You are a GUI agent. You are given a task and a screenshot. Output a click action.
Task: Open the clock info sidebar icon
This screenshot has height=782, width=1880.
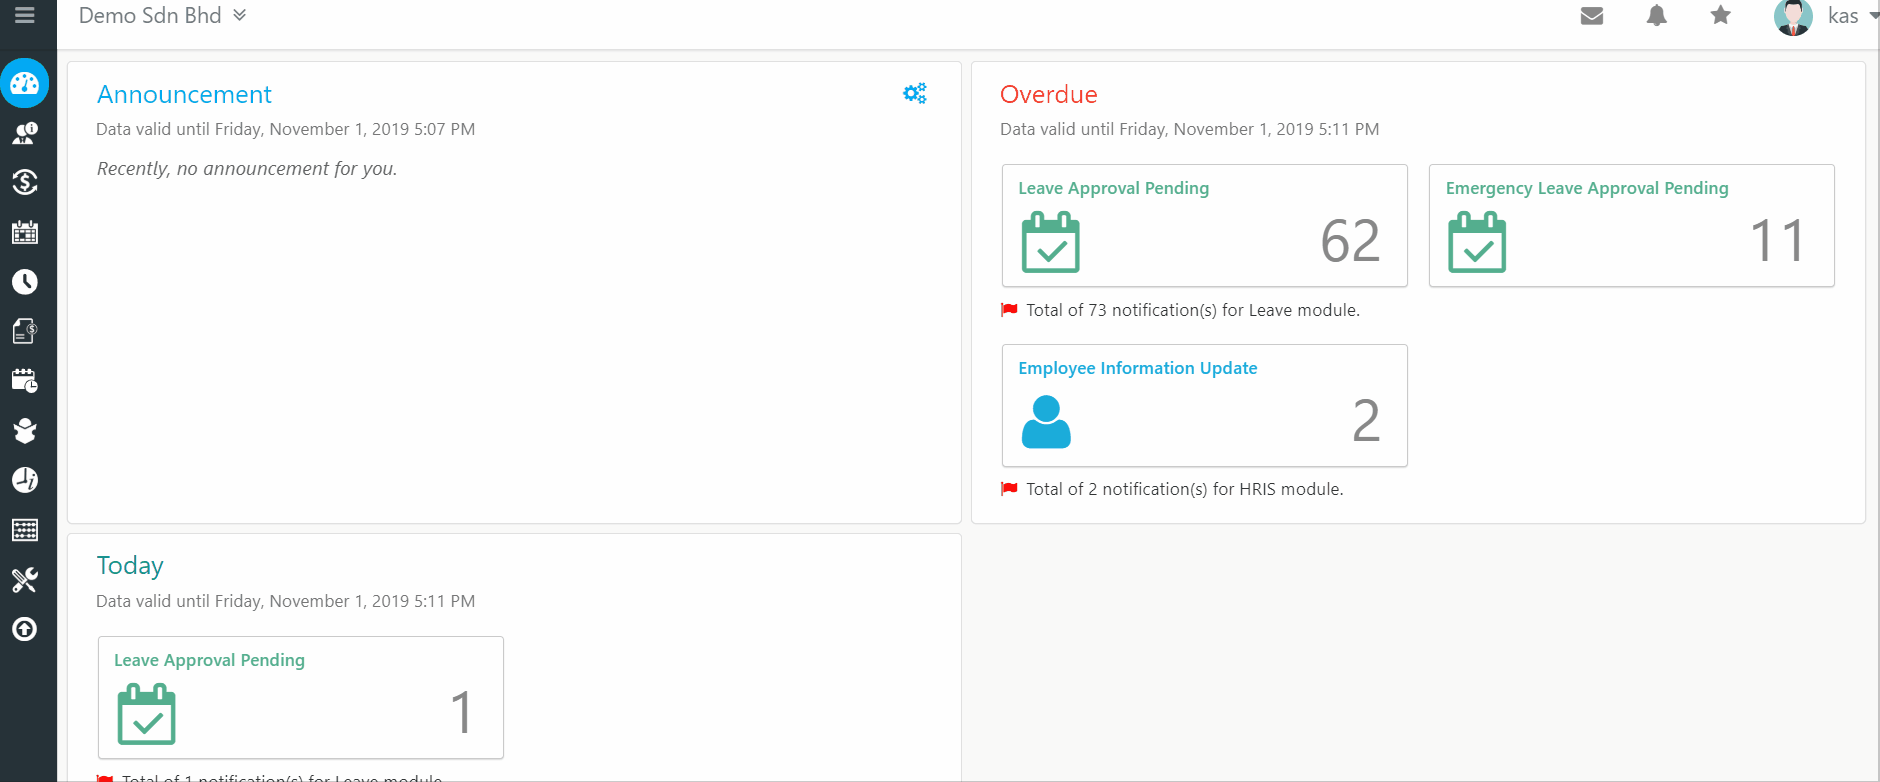pos(25,480)
